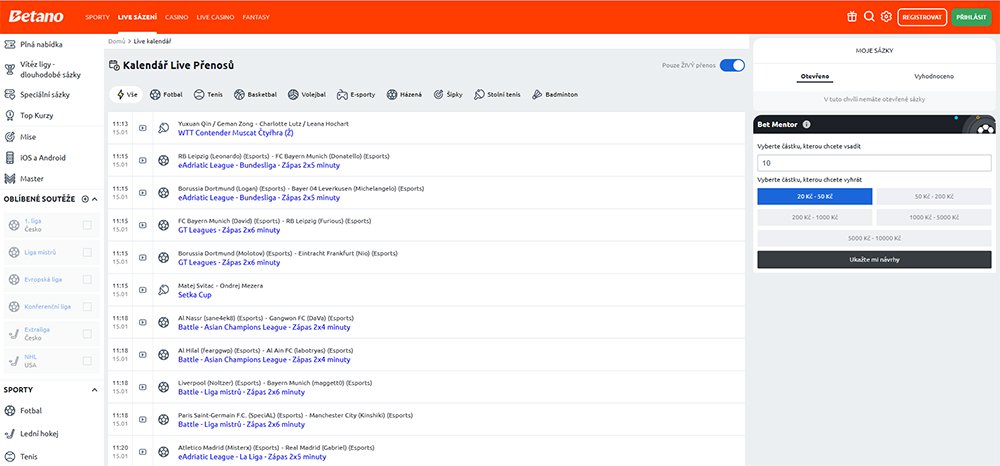This screenshot has height=466, width=1000.
Task: Check the Extraliga Česko checkbox
Action: [x=87, y=333]
